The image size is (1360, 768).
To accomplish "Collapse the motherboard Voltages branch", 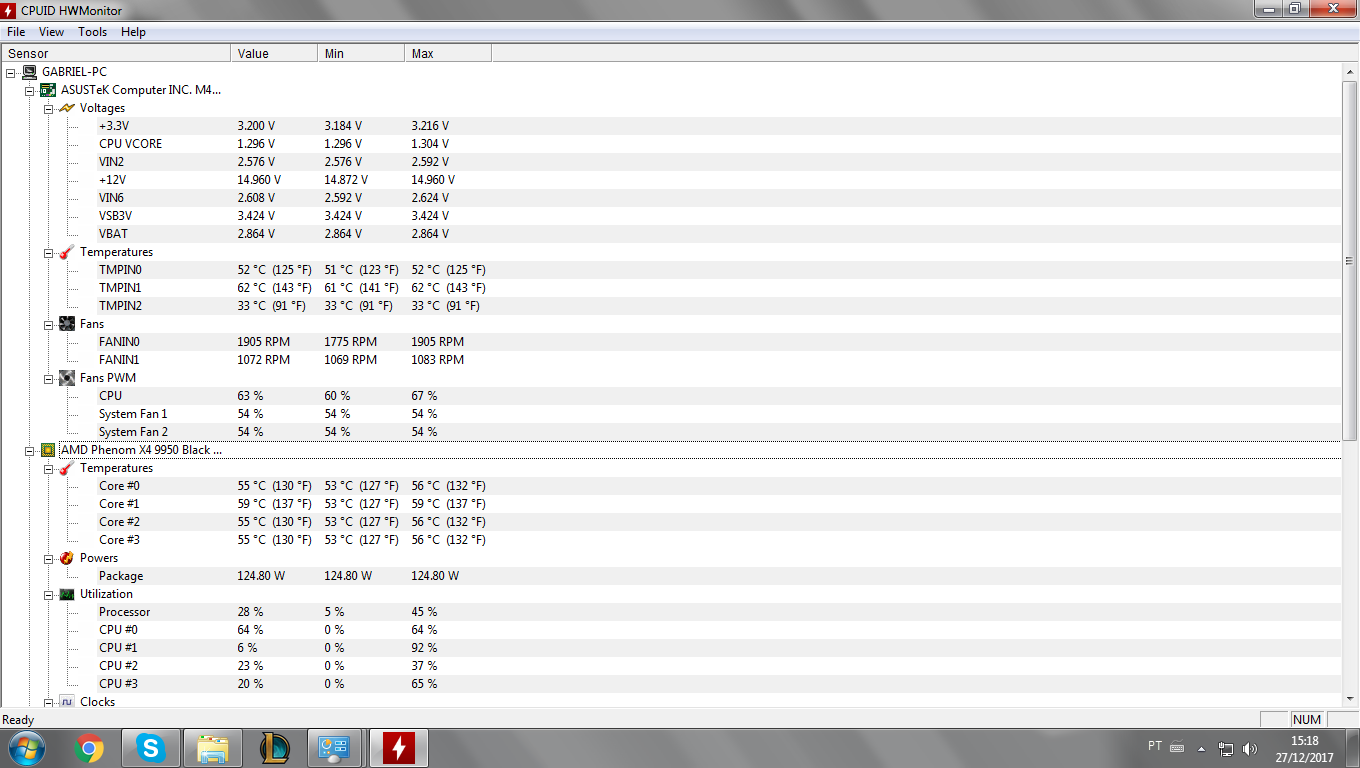I will (x=48, y=108).
